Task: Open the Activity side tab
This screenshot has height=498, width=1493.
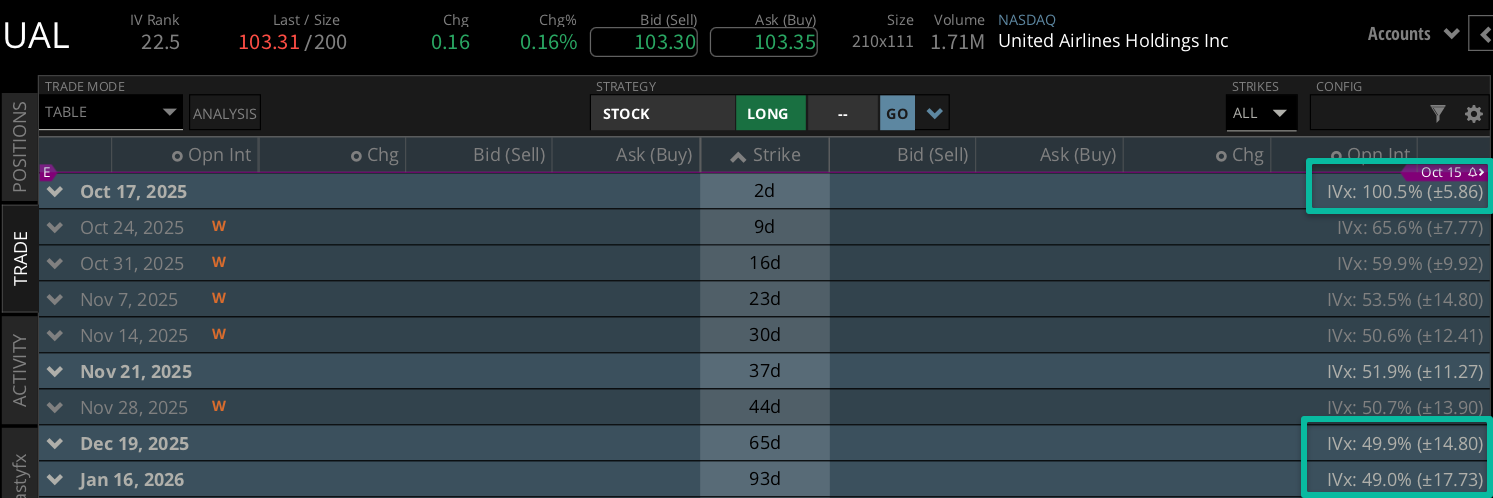Action: click(20, 370)
